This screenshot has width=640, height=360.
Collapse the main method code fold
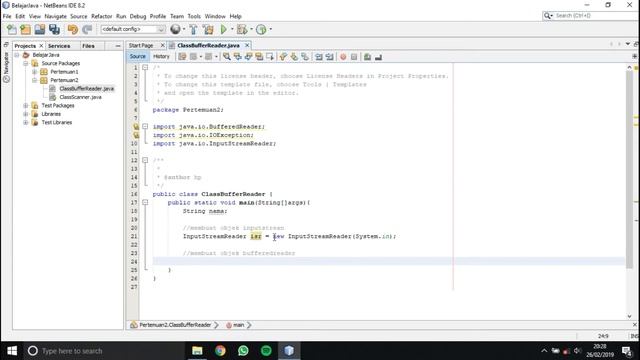(x=145, y=202)
